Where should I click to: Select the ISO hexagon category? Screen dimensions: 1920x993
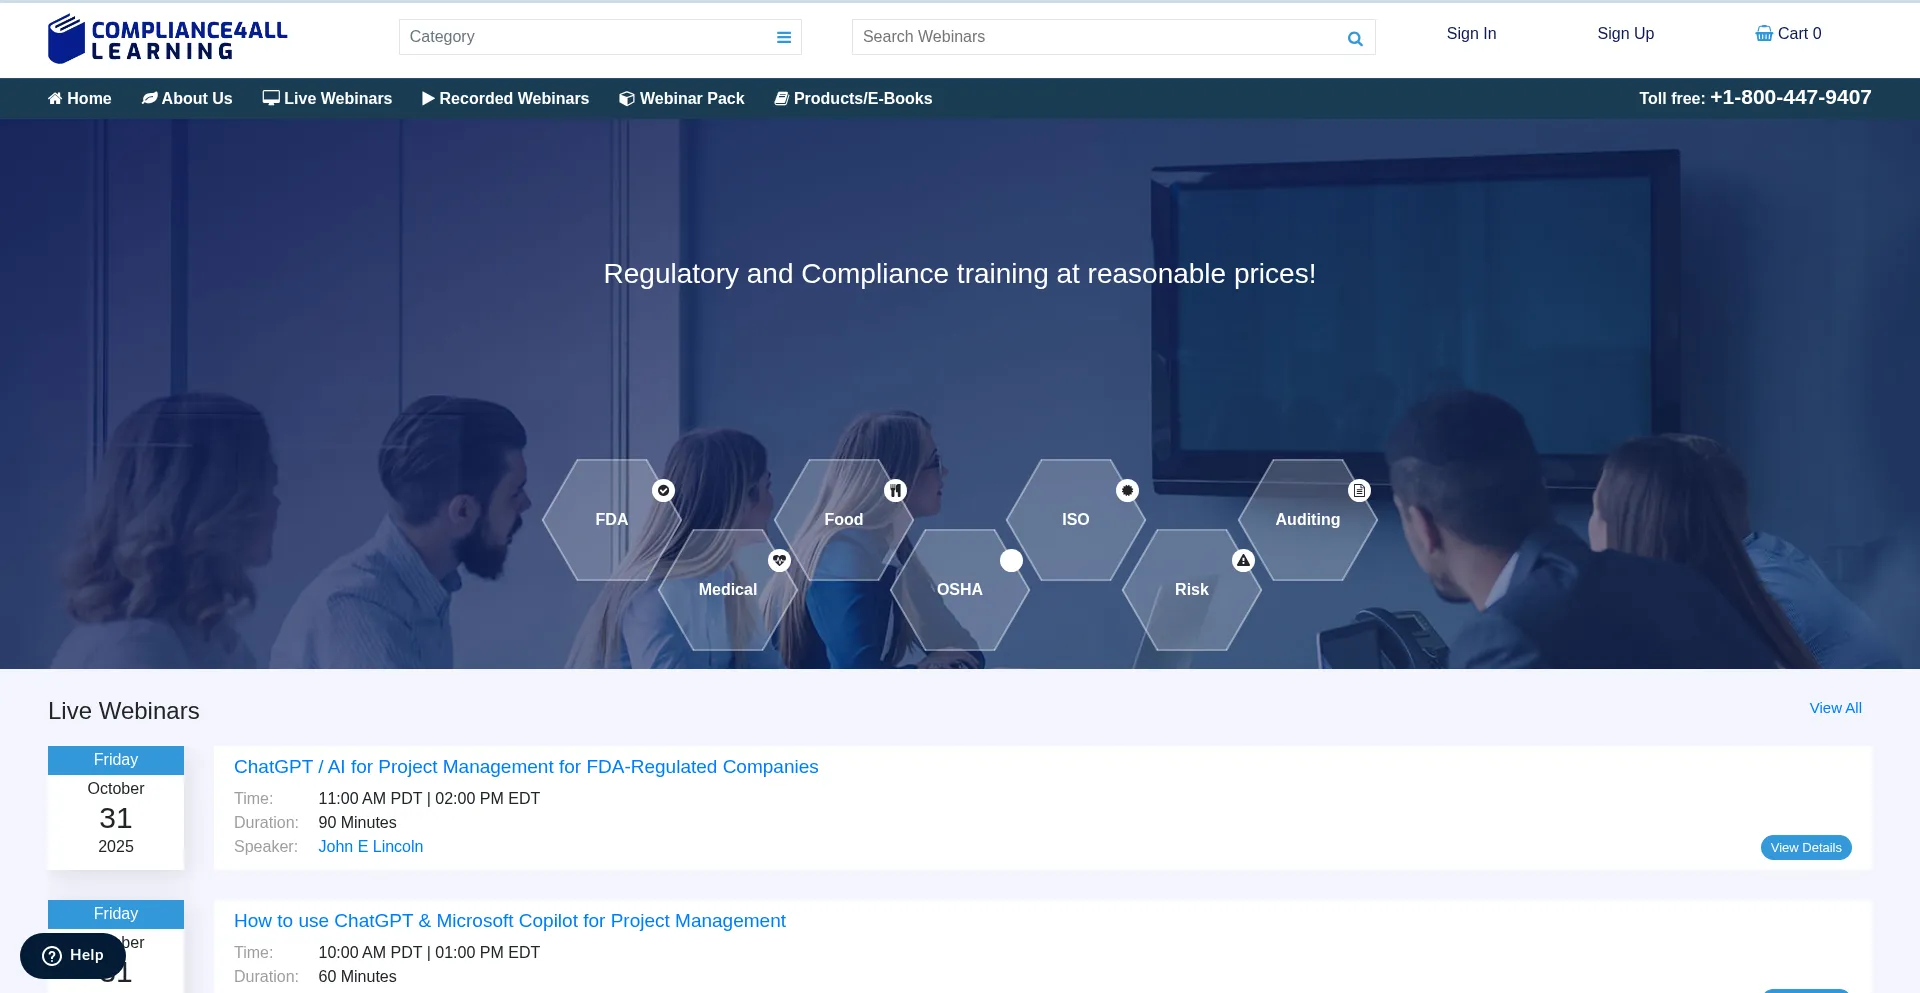click(1075, 520)
